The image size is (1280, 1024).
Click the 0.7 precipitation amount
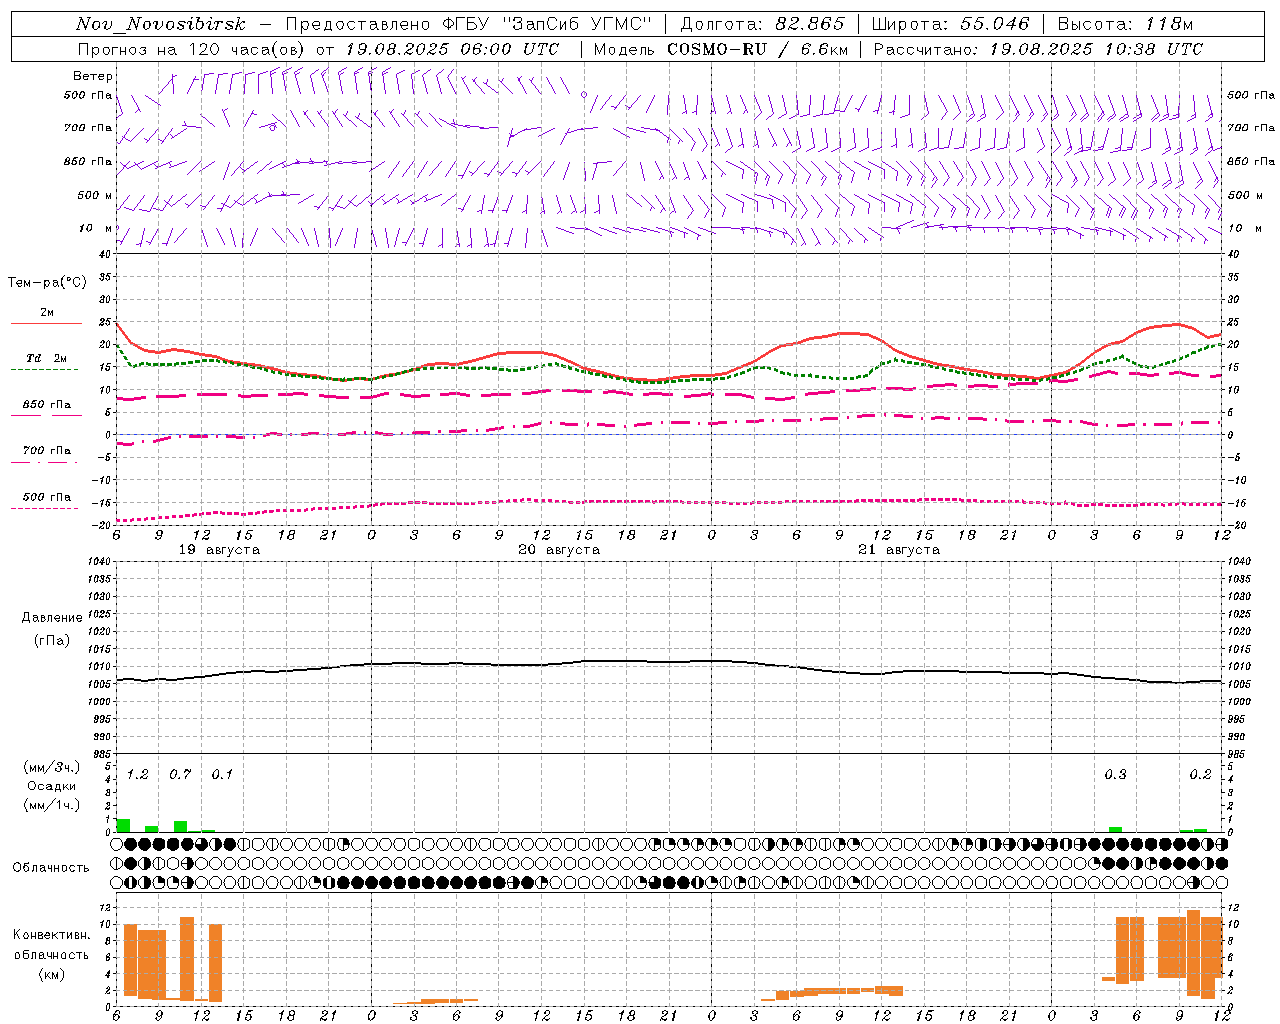point(180,775)
